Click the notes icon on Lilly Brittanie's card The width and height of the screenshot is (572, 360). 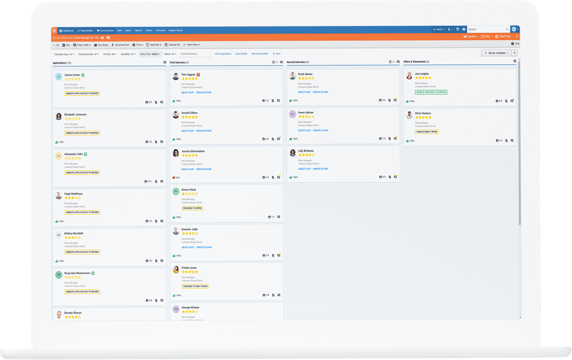(395, 177)
